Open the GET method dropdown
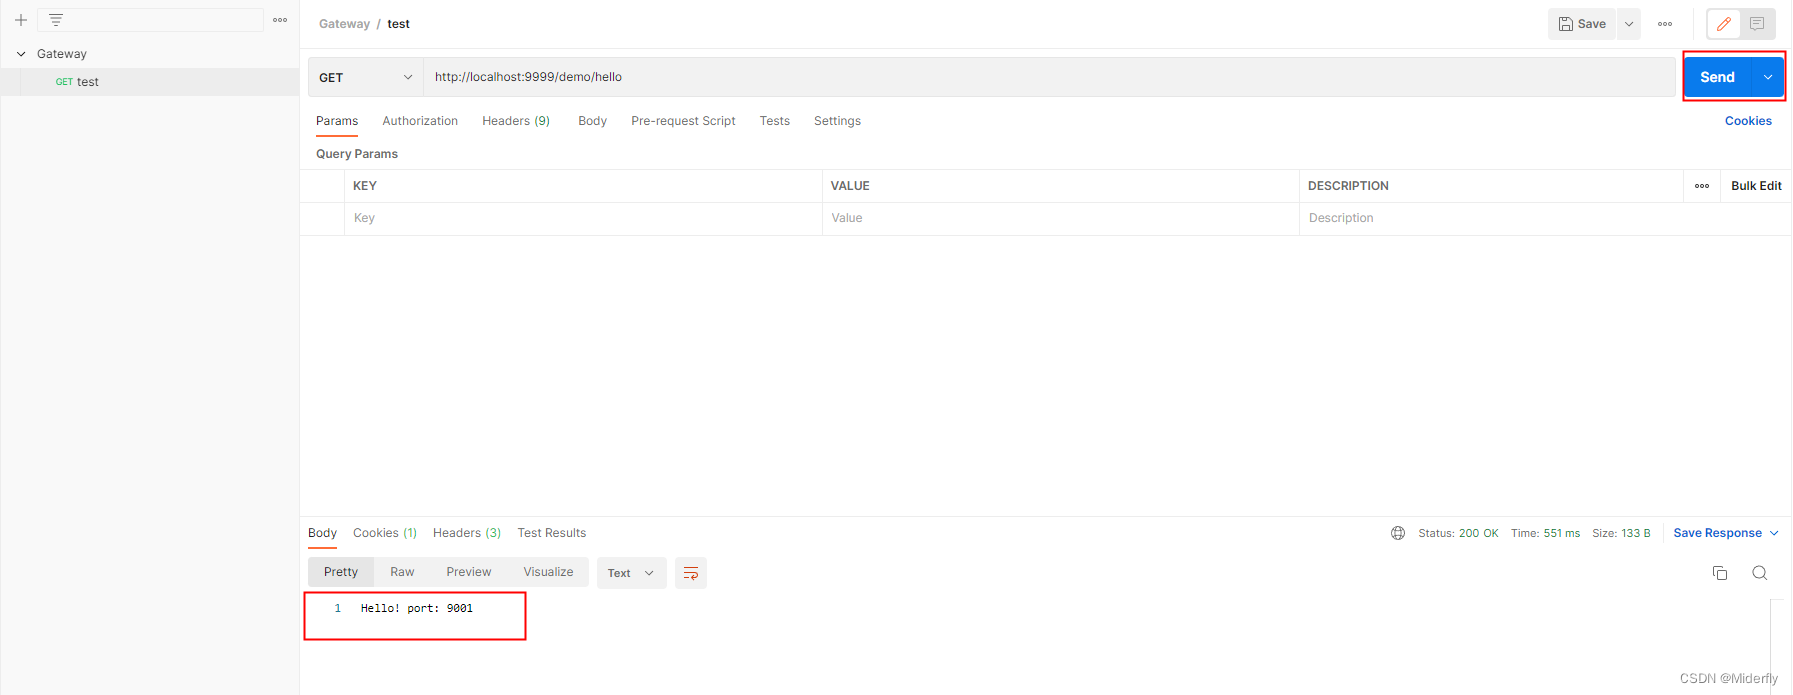This screenshot has height=695, width=1793. point(366,77)
